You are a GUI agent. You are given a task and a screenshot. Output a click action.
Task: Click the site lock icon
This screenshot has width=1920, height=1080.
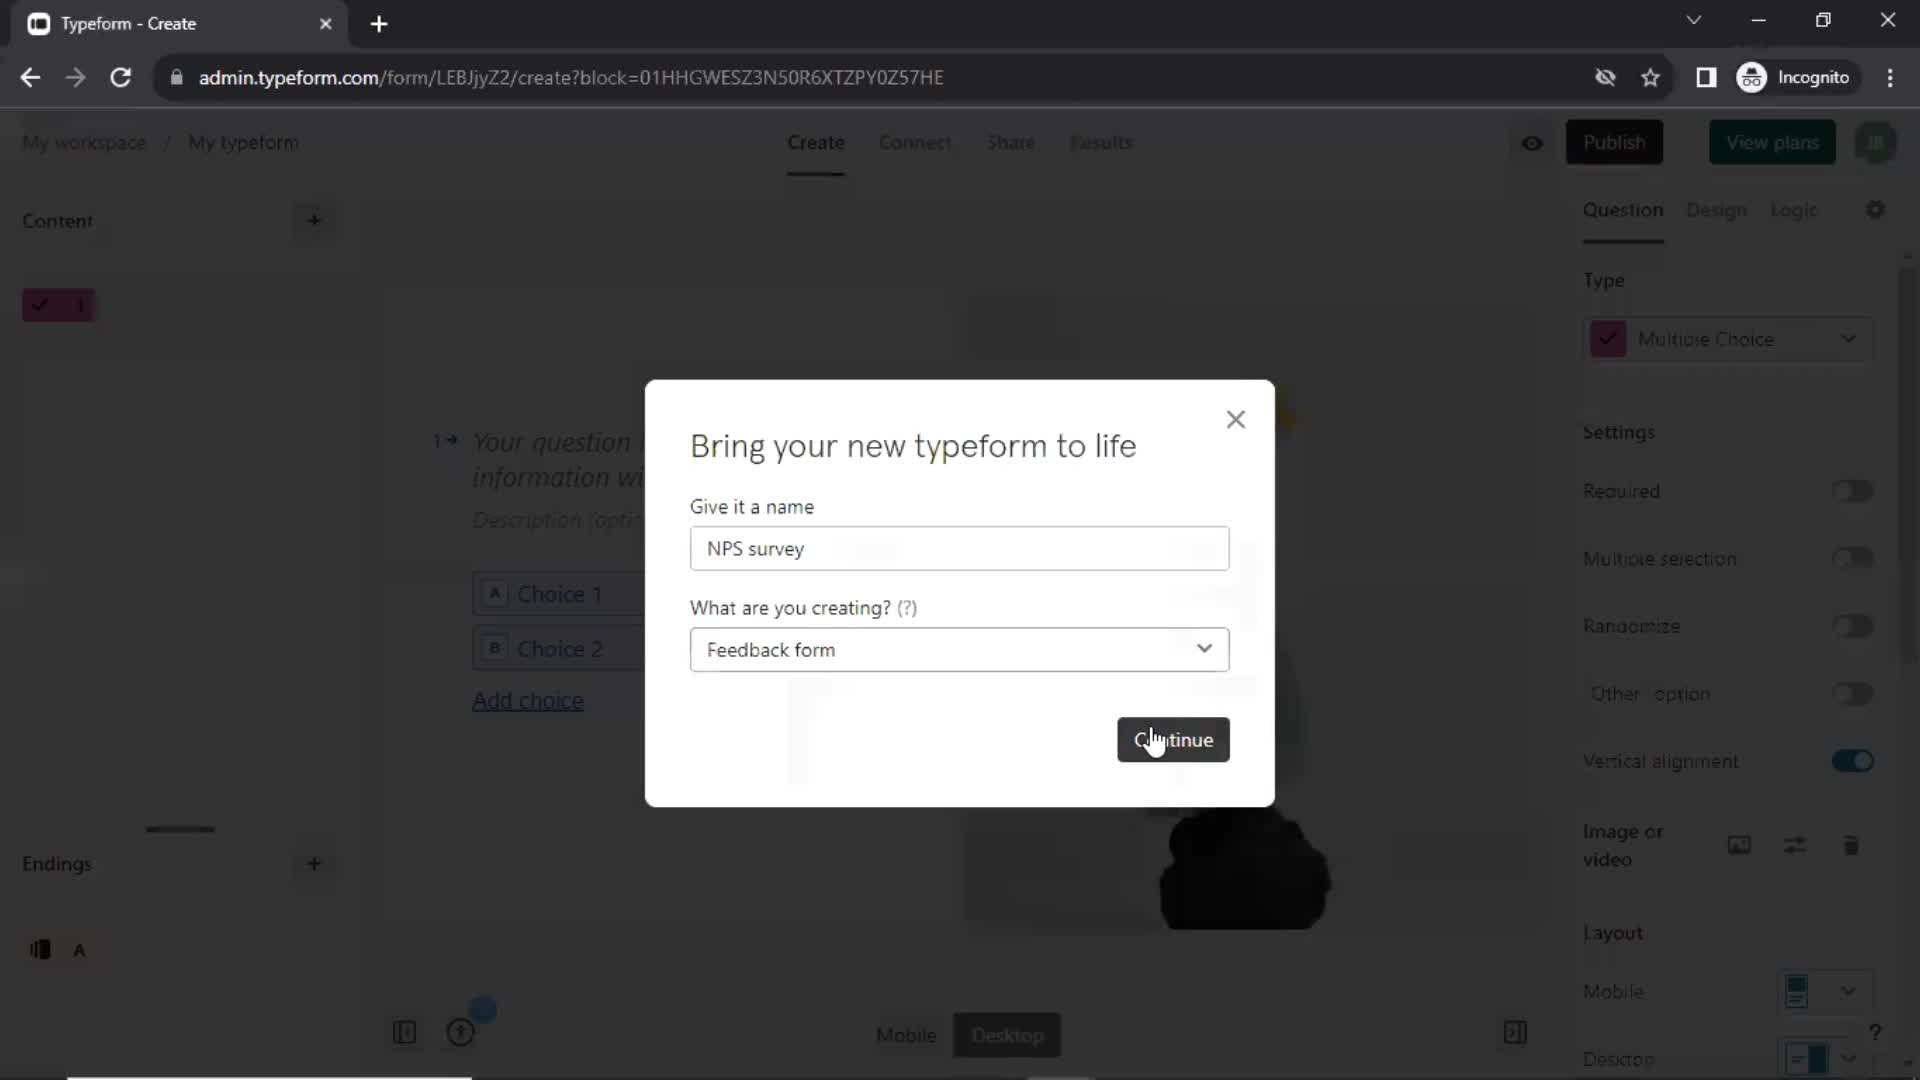tap(177, 77)
